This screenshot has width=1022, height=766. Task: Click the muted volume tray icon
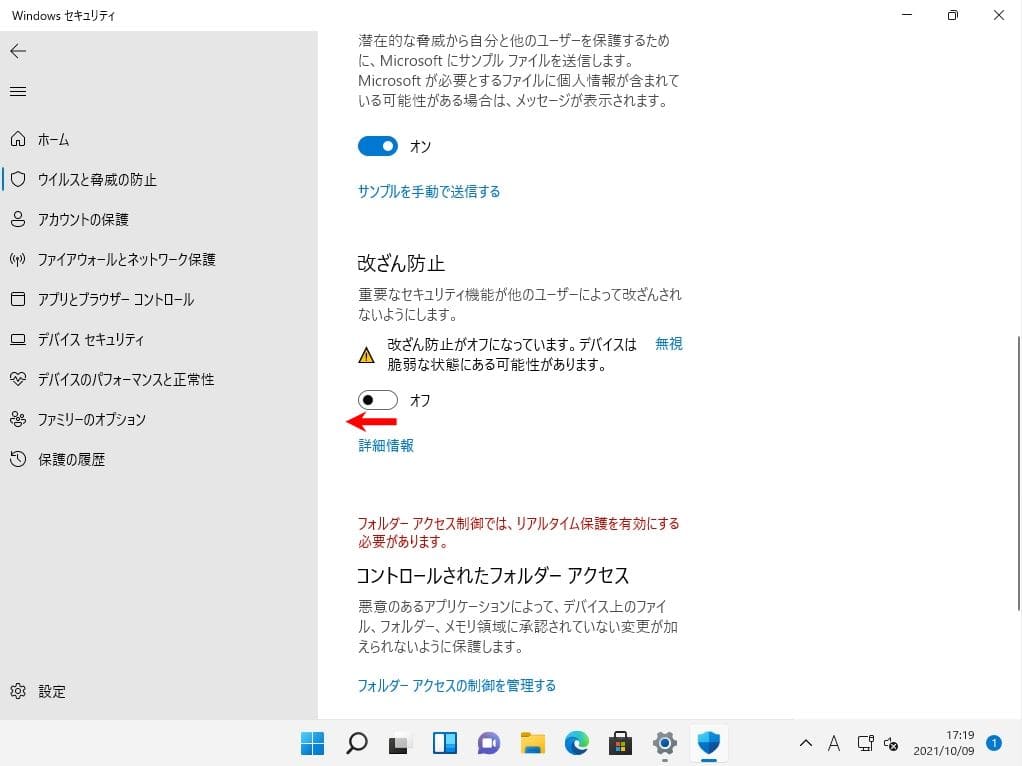891,744
